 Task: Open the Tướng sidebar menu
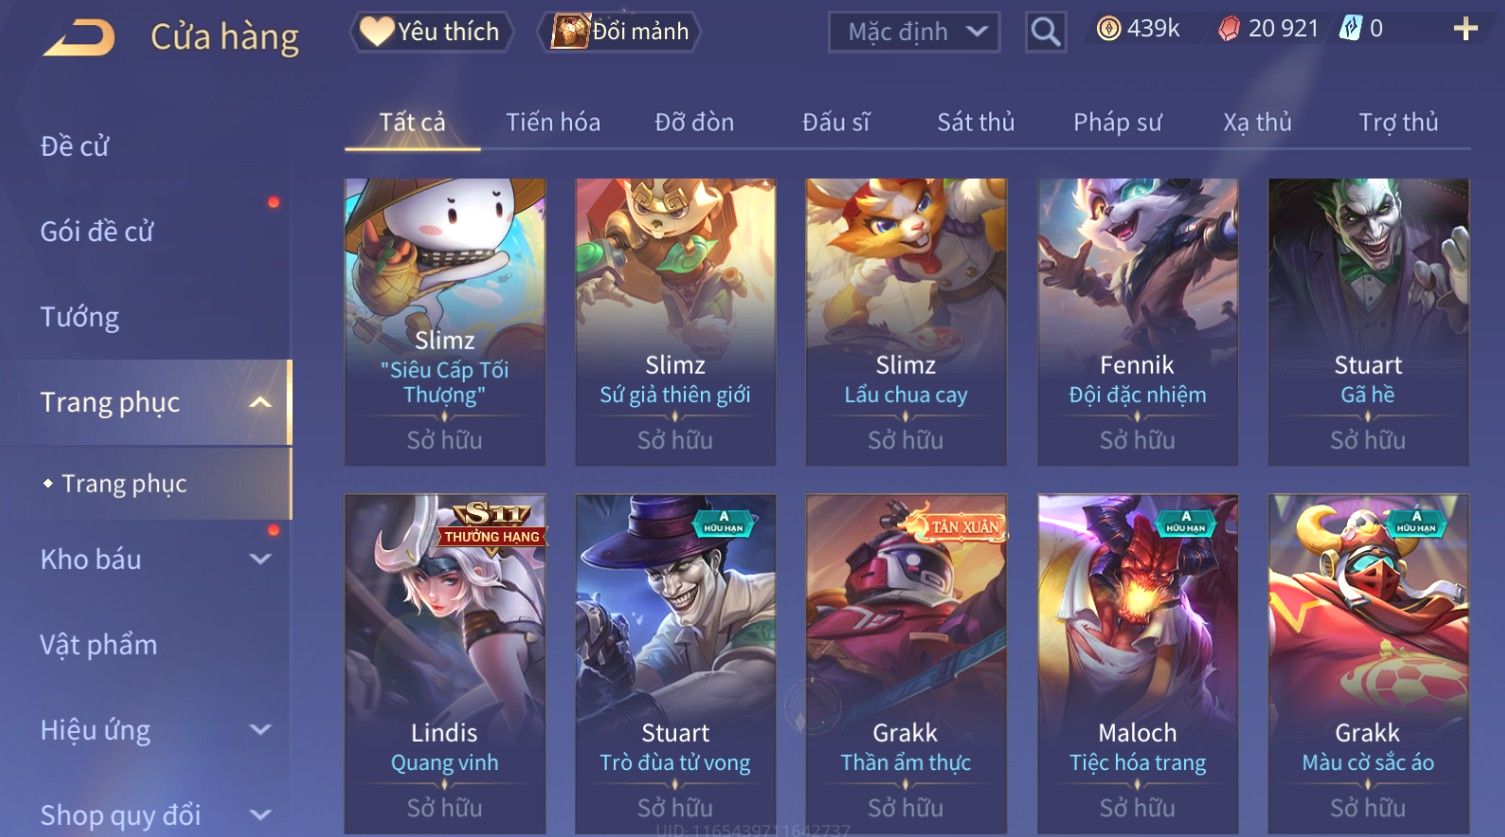[x=80, y=317]
